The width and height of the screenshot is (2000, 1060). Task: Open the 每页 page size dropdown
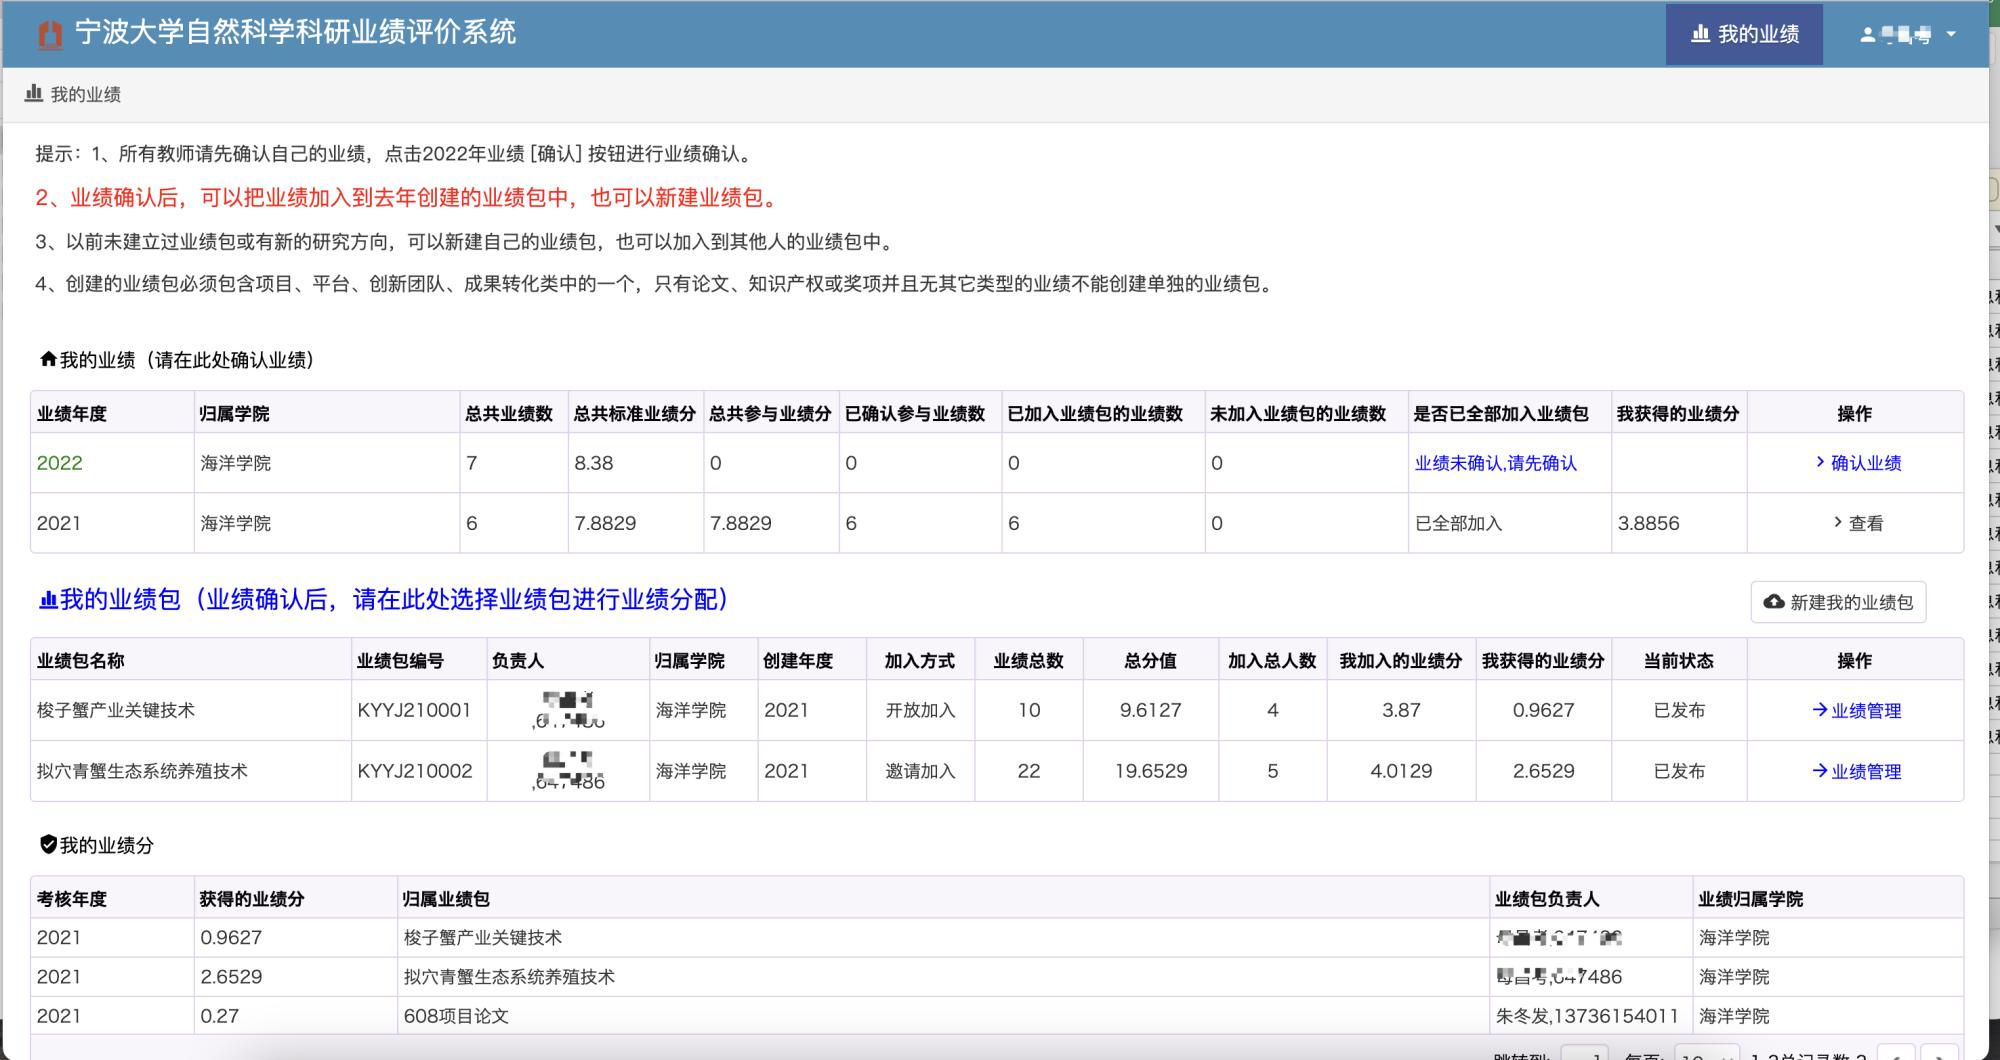pyautogui.click(x=1706, y=1053)
